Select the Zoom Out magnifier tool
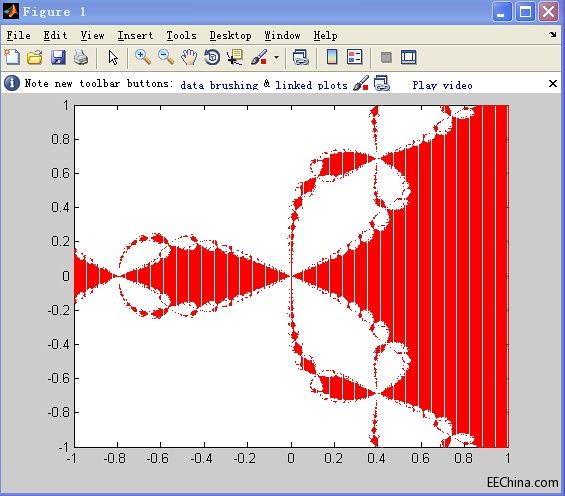Screen dimensions: 565x496 (166, 57)
